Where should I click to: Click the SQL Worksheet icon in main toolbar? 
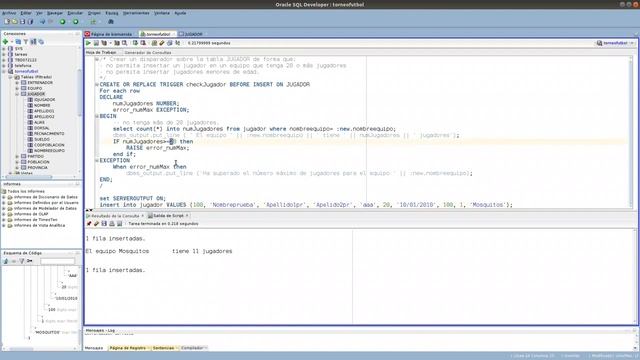[93, 22]
